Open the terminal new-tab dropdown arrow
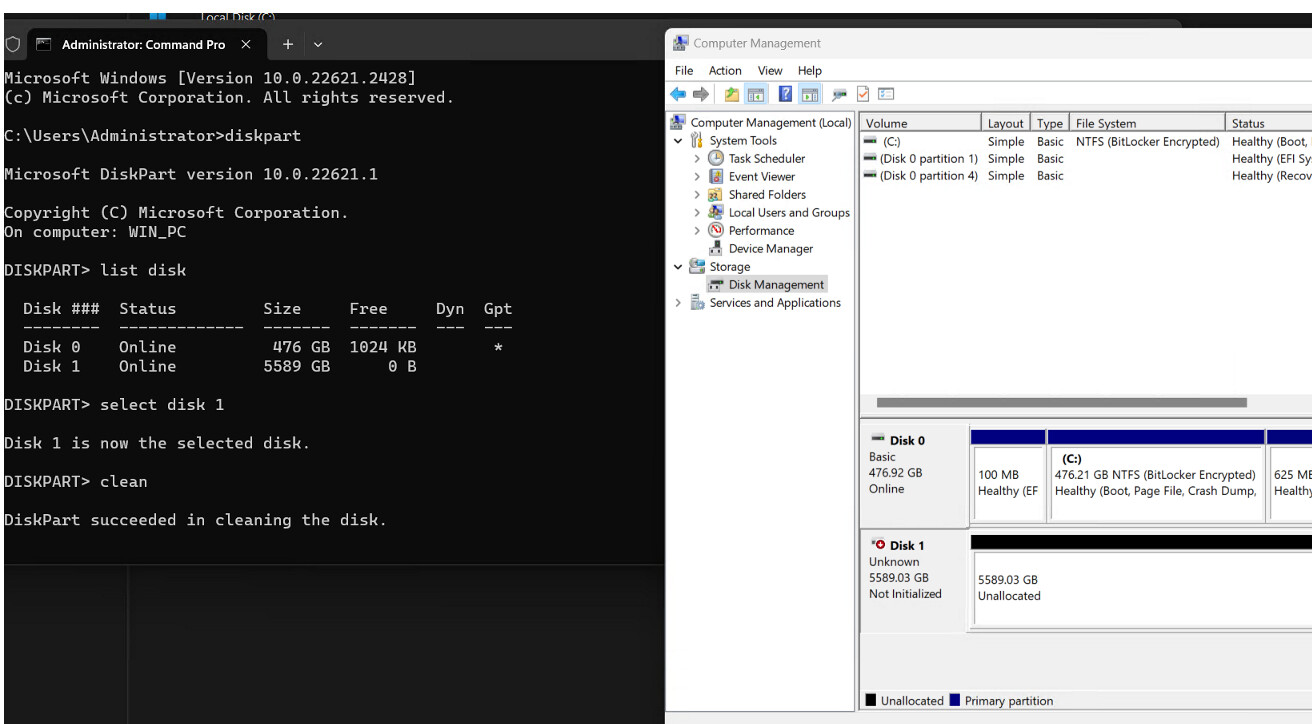 (318, 44)
